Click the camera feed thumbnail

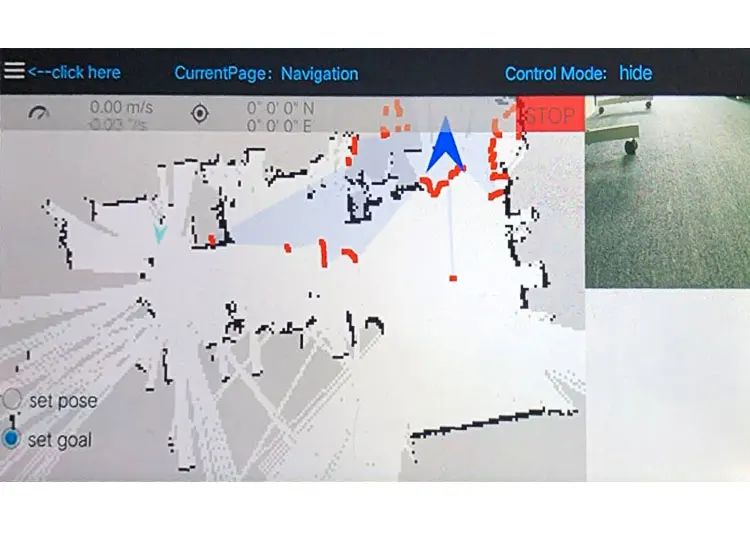(x=668, y=192)
